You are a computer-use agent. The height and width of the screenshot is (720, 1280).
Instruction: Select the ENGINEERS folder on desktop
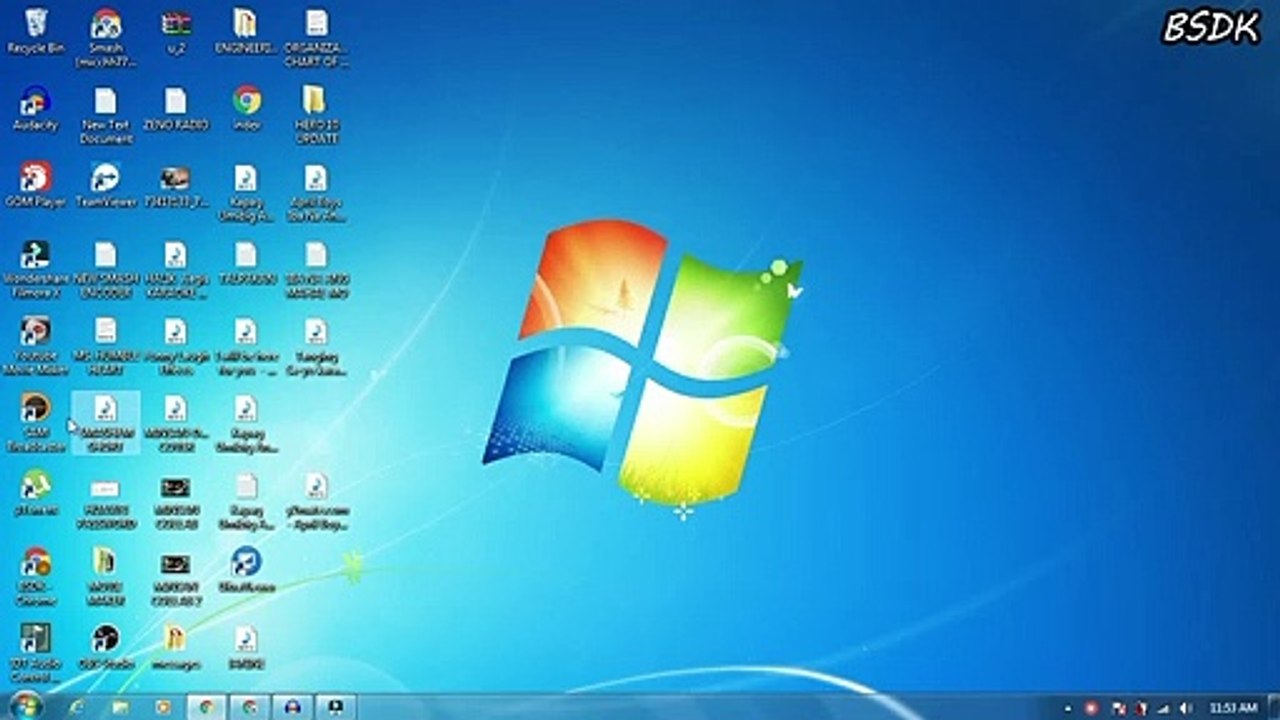pos(245,30)
